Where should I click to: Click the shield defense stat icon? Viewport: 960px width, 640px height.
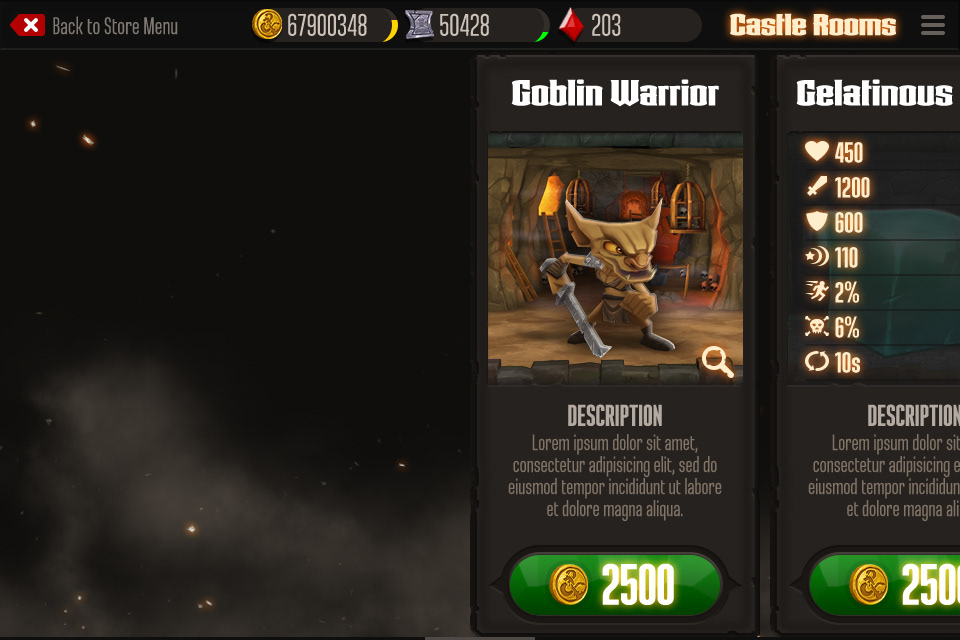click(x=817, y=222)
